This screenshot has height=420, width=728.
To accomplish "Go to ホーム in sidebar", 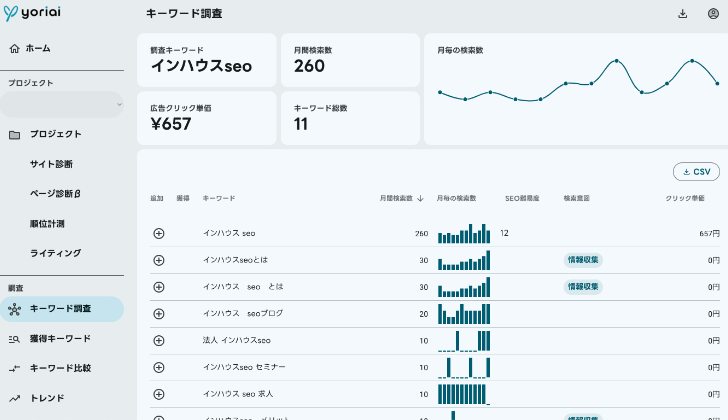I will coord(38,48).
